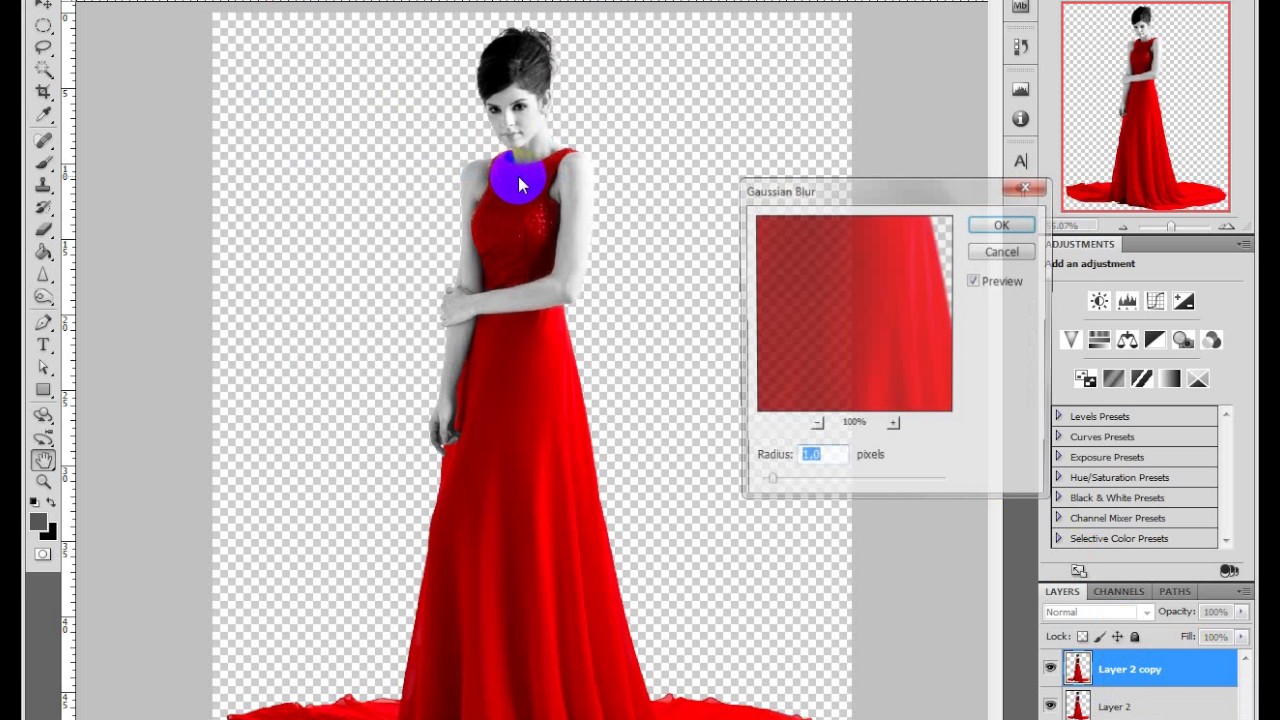This screenshot has height=720, width=1280.
Task: Select the Dodge tool
Action: pyautogui.click(x=43, y=296)
